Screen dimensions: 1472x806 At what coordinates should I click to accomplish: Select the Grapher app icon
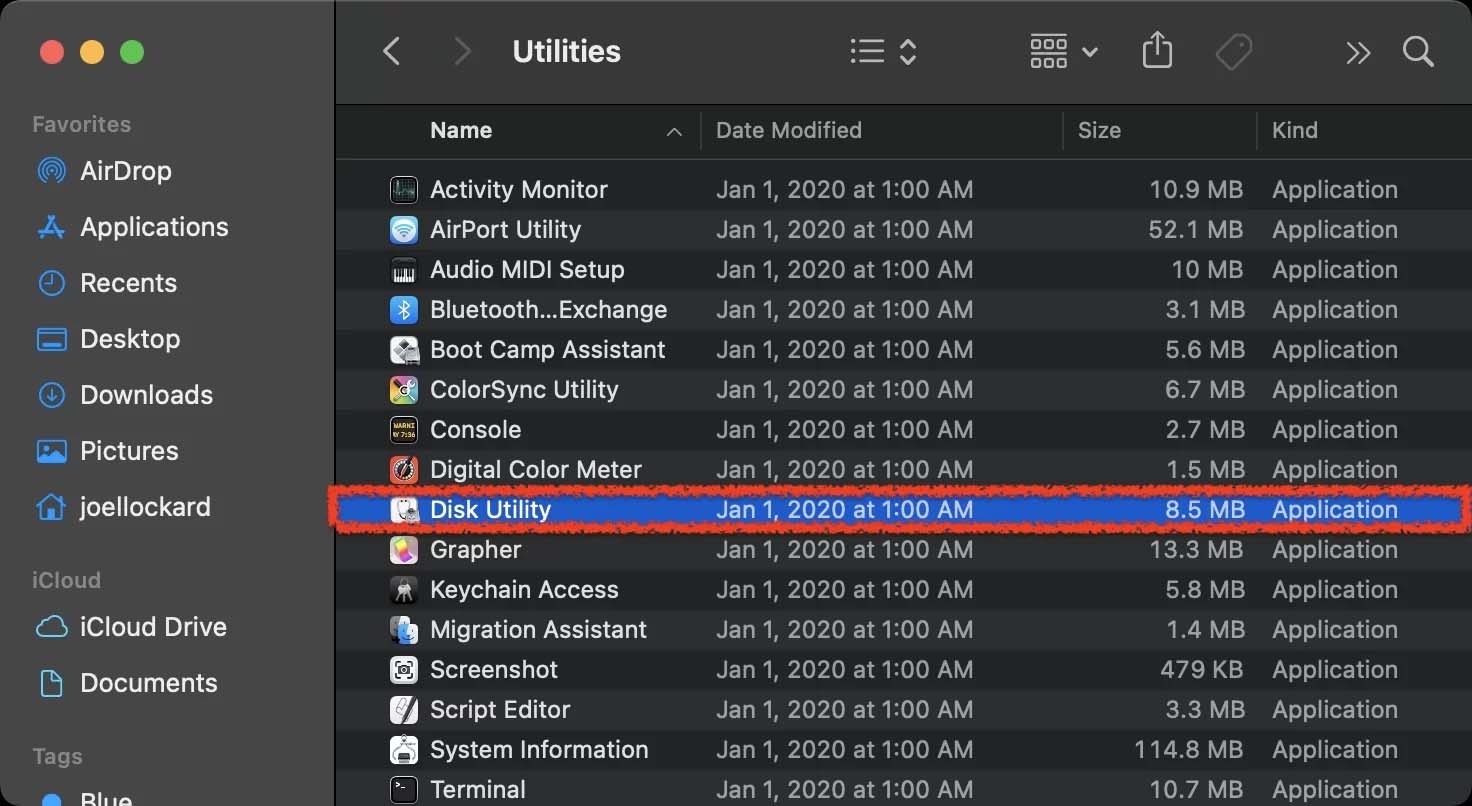pyautogui.click(x=403, y=549)
